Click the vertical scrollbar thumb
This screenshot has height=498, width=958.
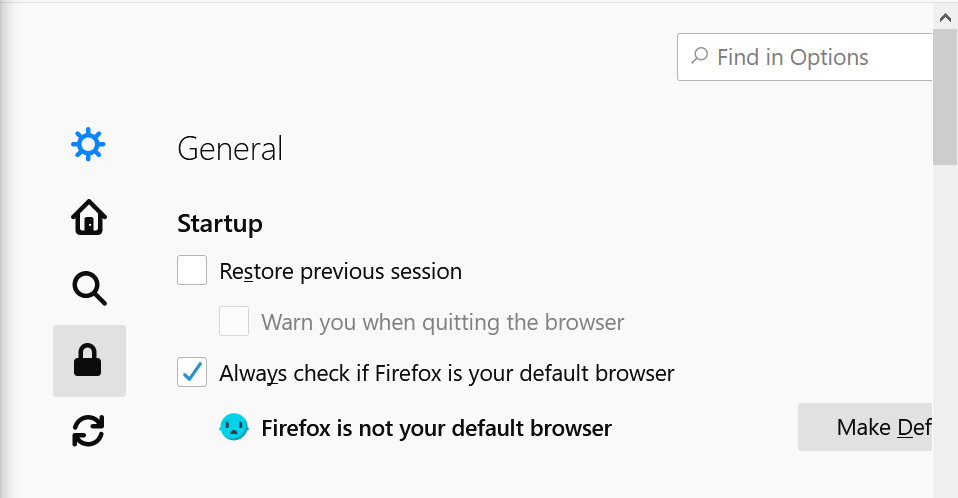coord(945,98)
